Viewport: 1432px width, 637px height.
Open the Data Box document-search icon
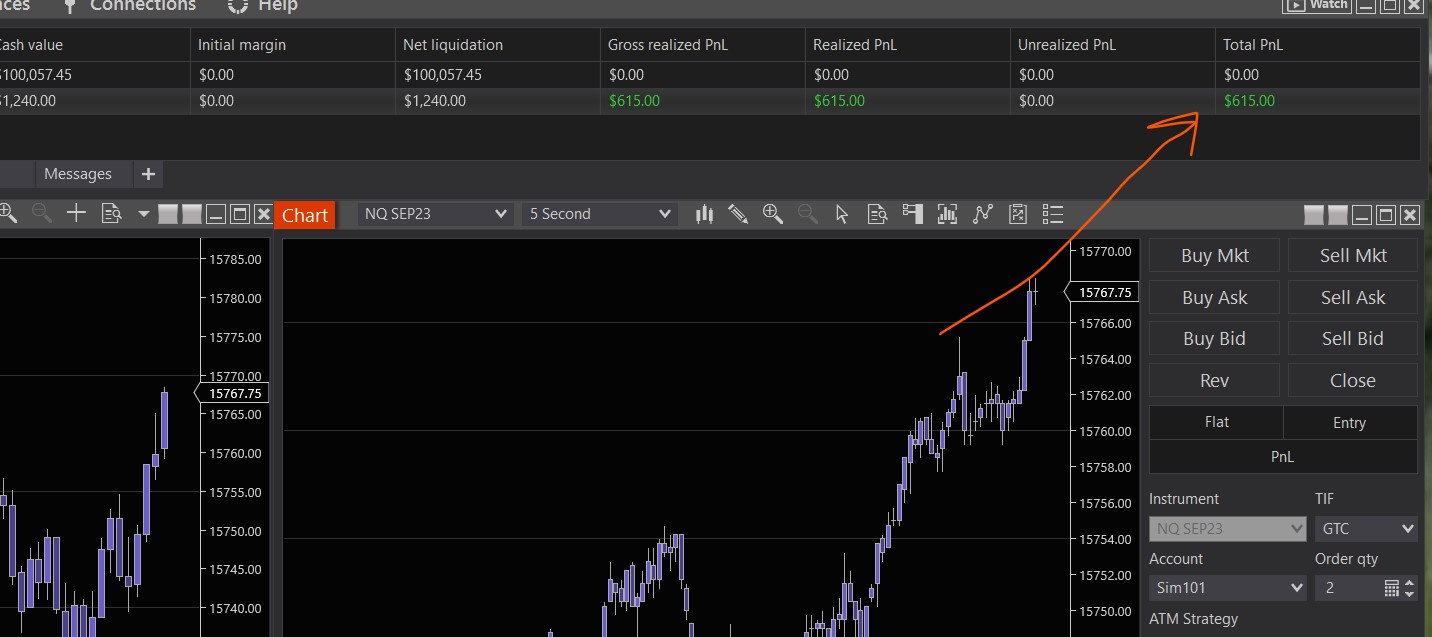[x=877, y=214]
